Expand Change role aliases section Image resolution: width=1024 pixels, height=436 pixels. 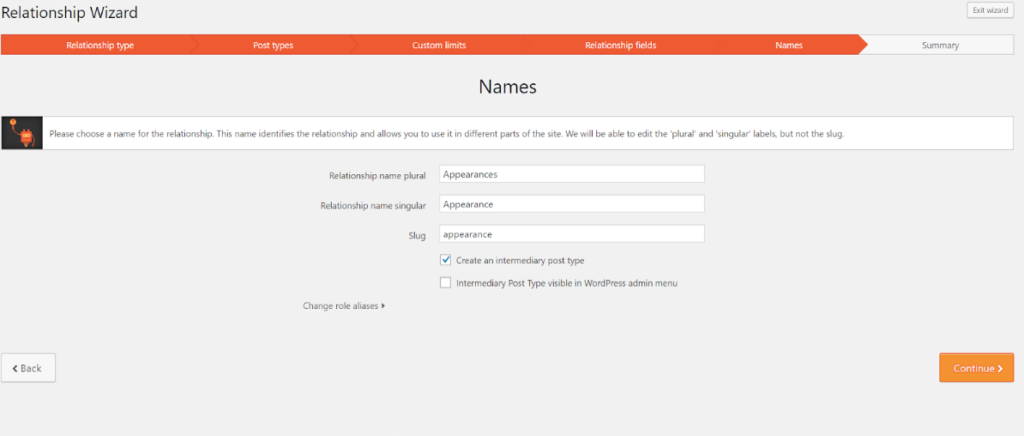tap(340, 306)
